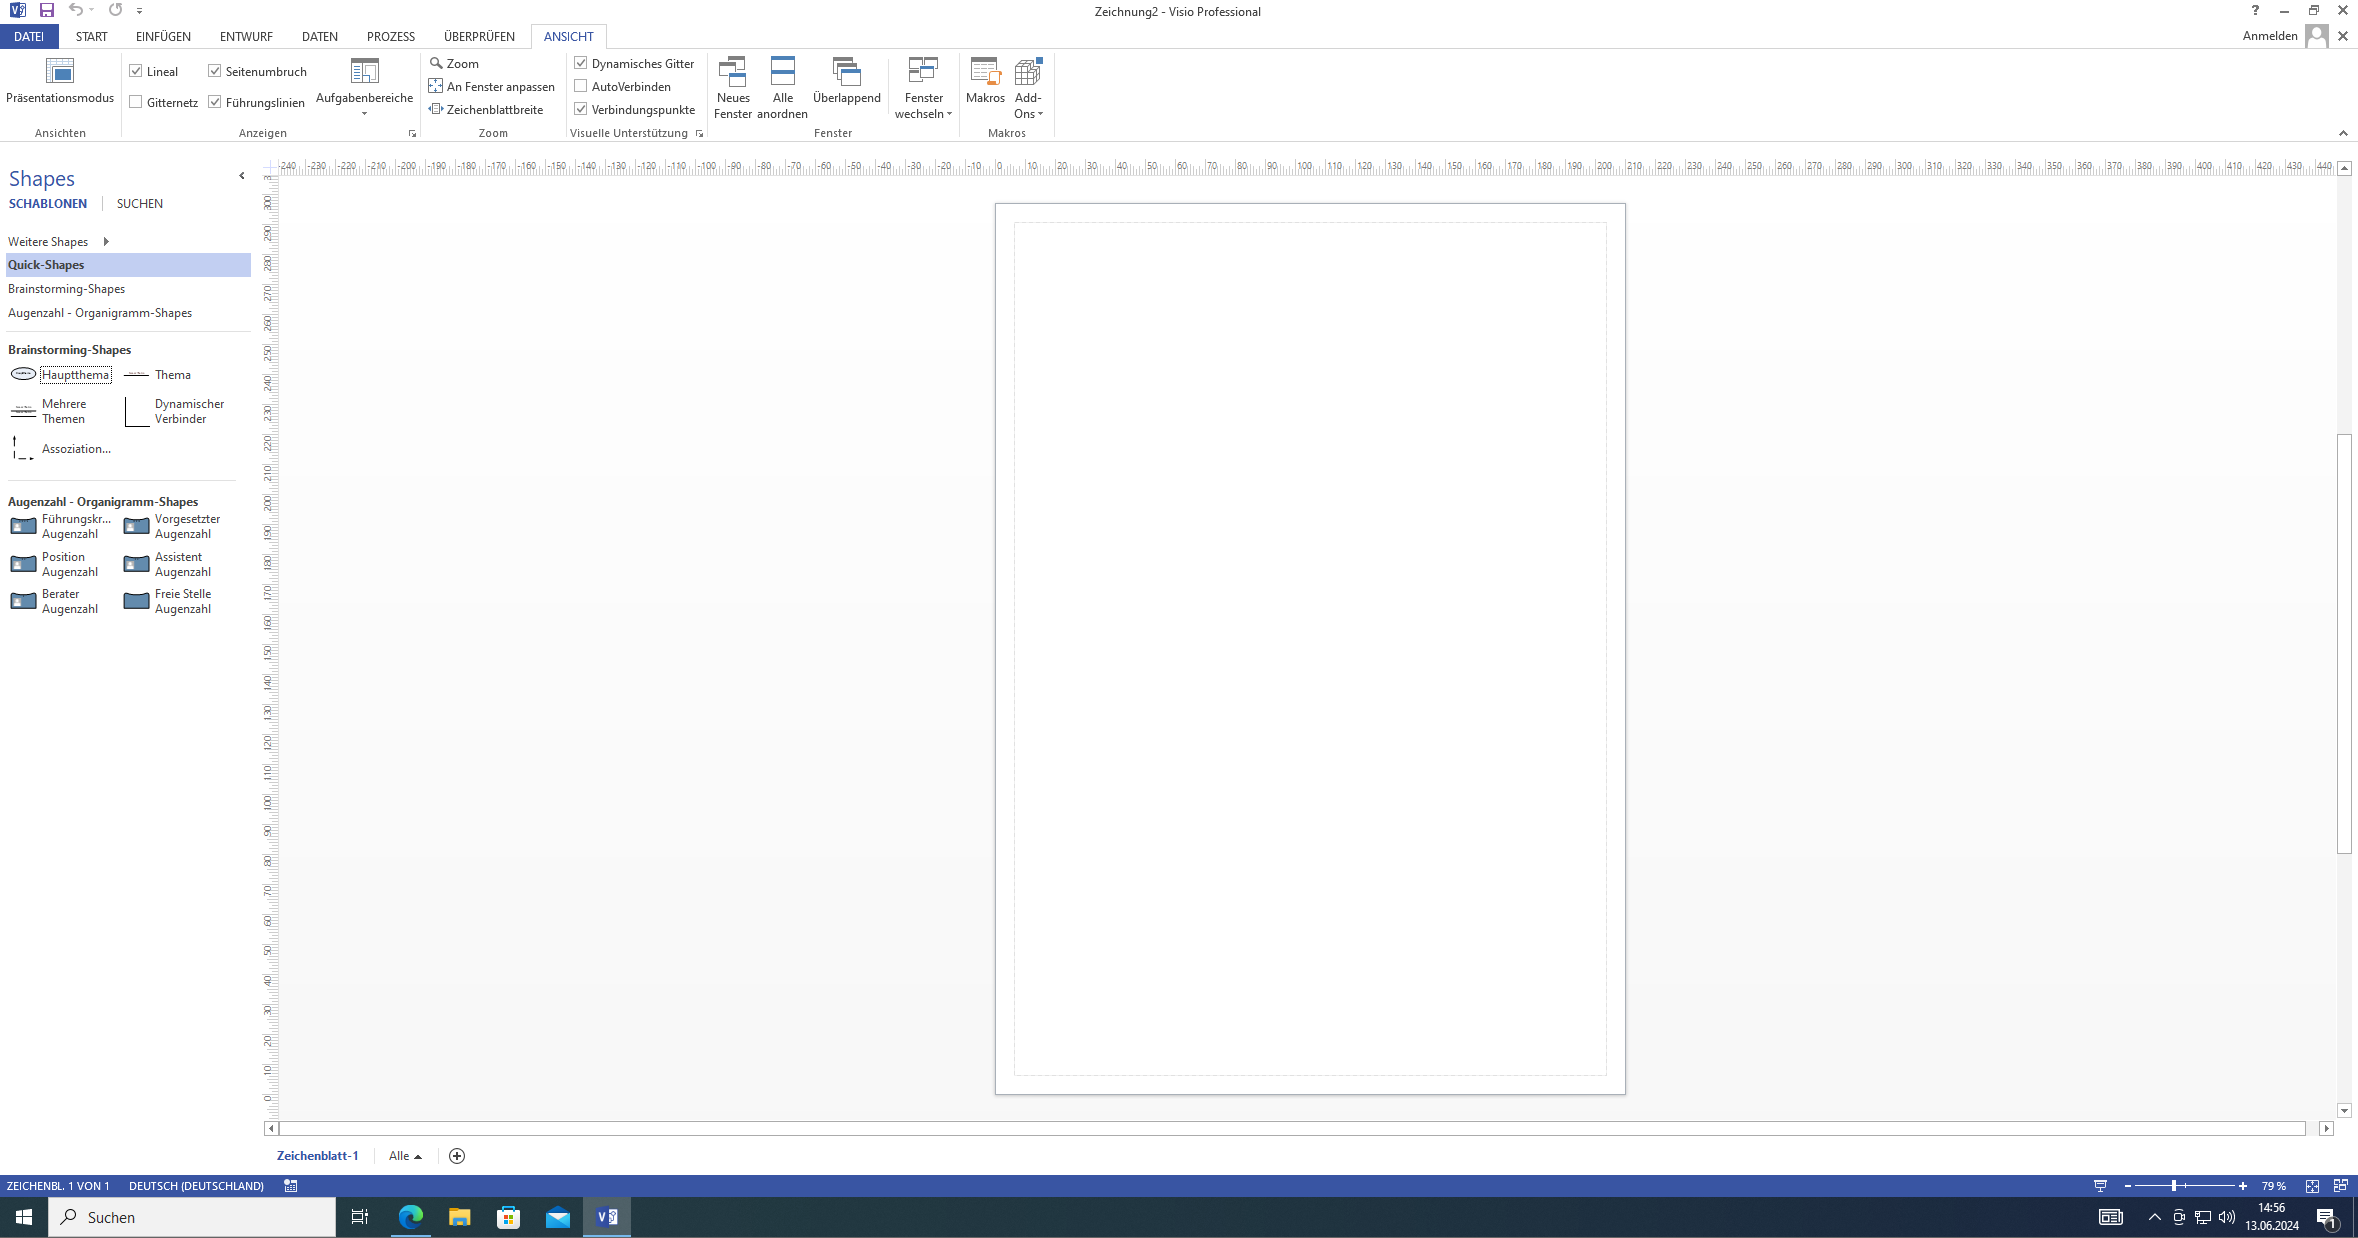Click the presentation mode status bar icon
This screenshot has width=2358, height=1238.
2100,1185
